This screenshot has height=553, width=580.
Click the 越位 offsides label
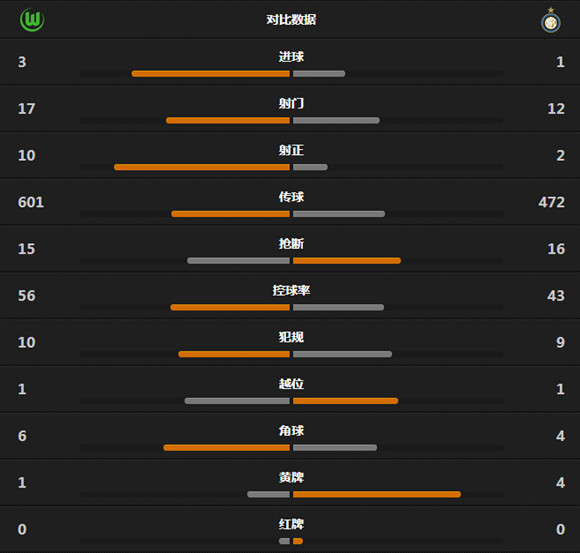pyautogui.click(x=291, y=384)
